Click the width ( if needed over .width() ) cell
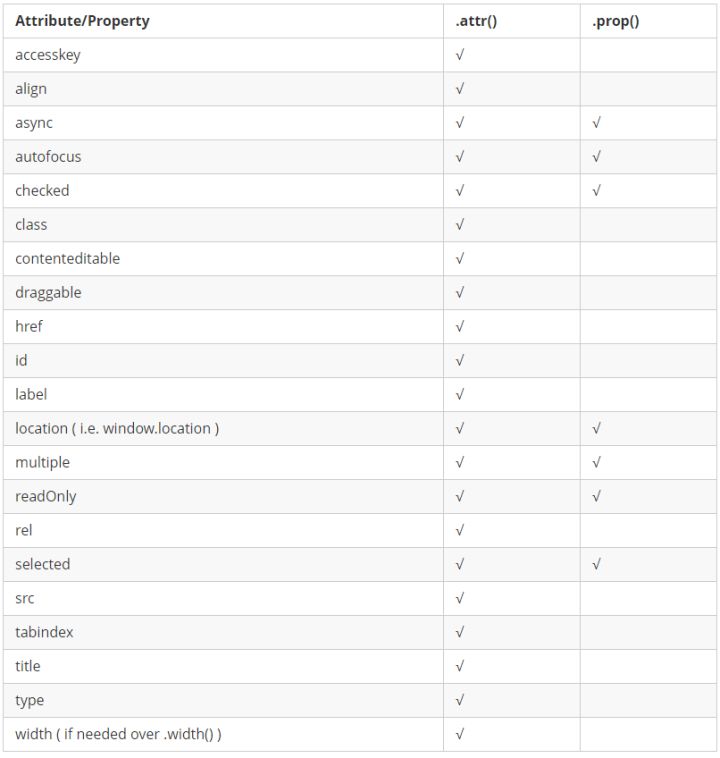 118,735
